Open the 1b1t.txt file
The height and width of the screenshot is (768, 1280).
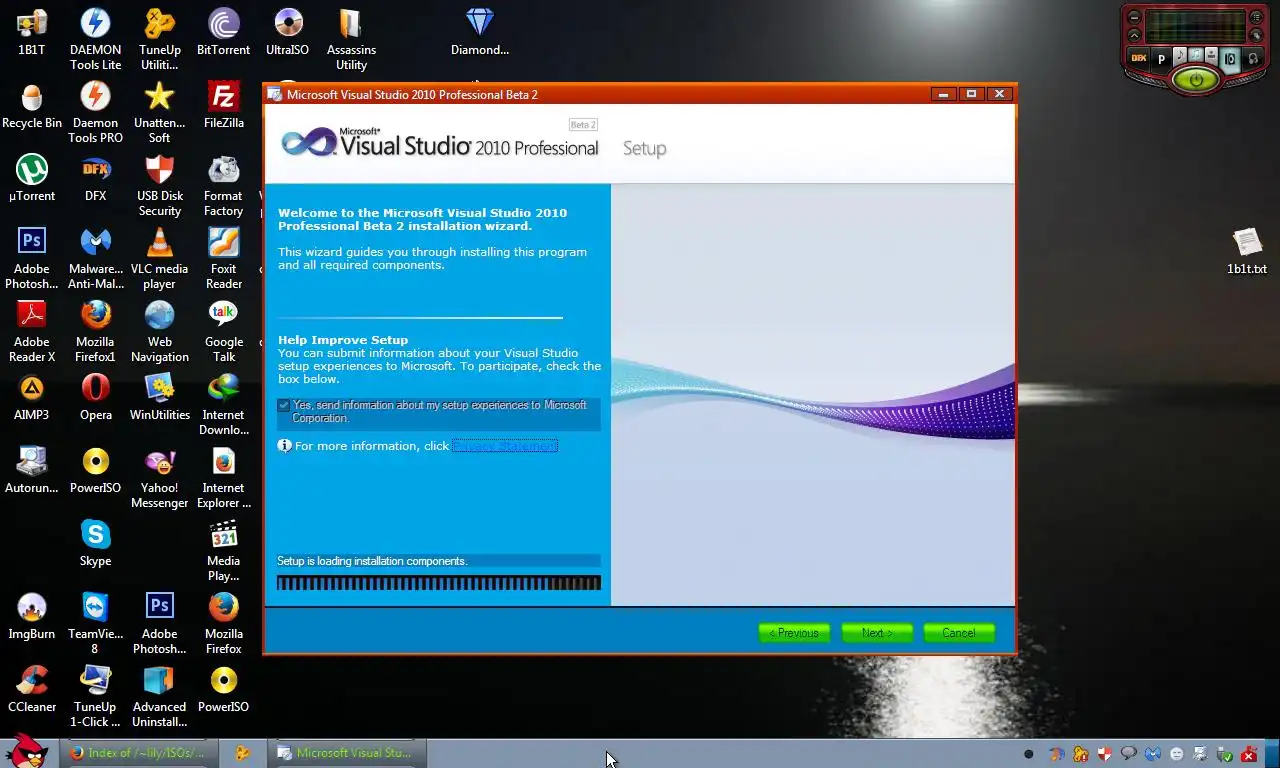1247,251
